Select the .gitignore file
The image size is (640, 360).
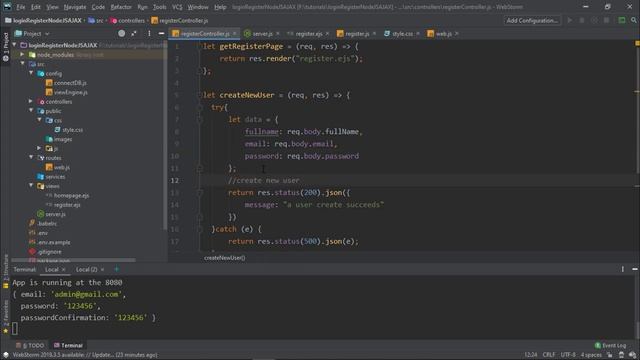49,252
